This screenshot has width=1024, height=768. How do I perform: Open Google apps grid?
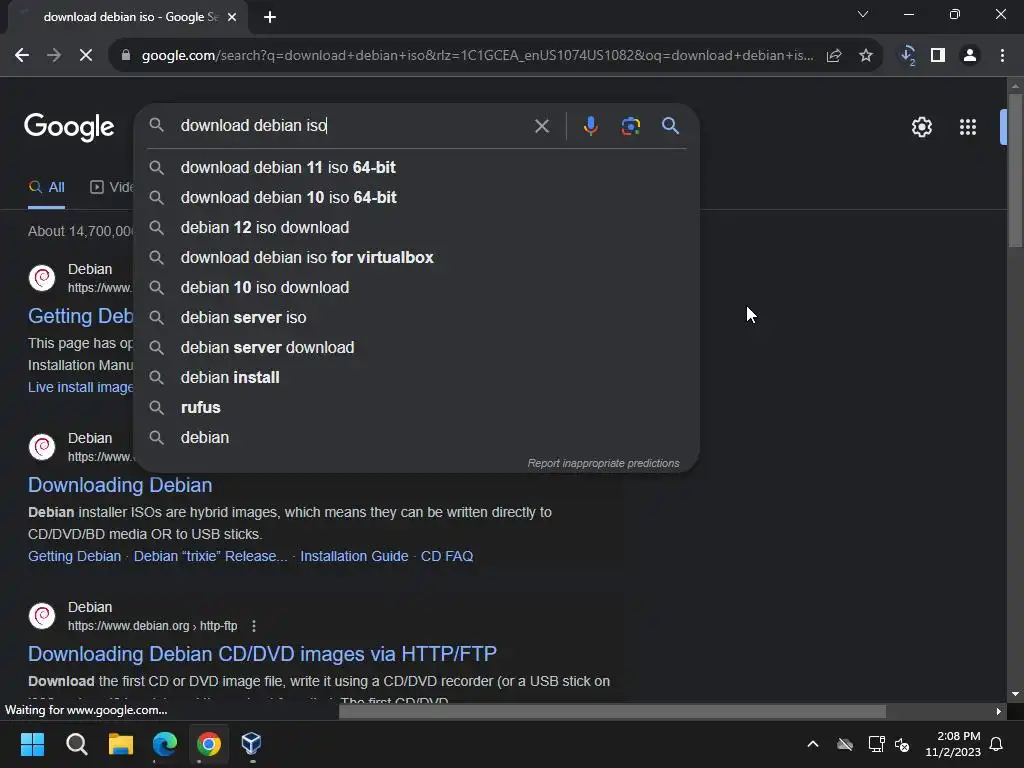point(968,127)
